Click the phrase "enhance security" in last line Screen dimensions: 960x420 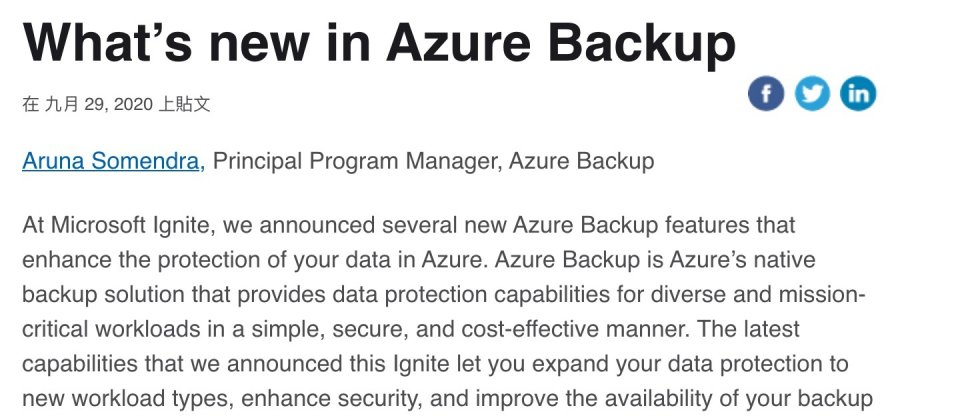coord(329,399)
